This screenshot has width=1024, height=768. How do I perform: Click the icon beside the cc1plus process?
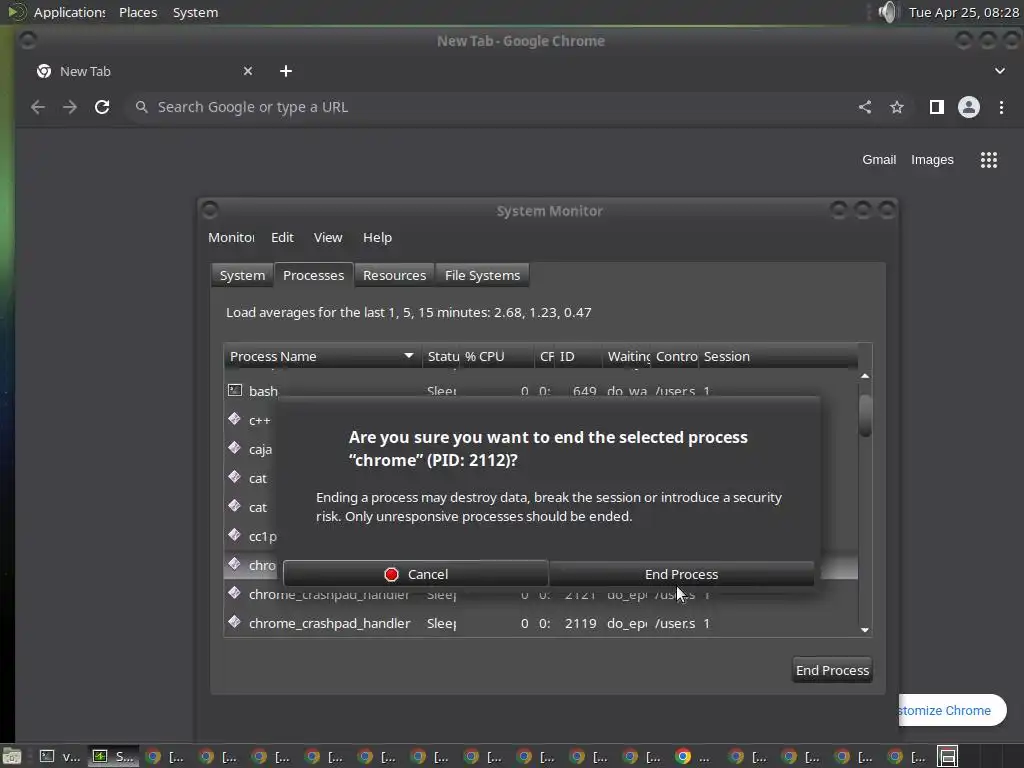click(234, 535)
